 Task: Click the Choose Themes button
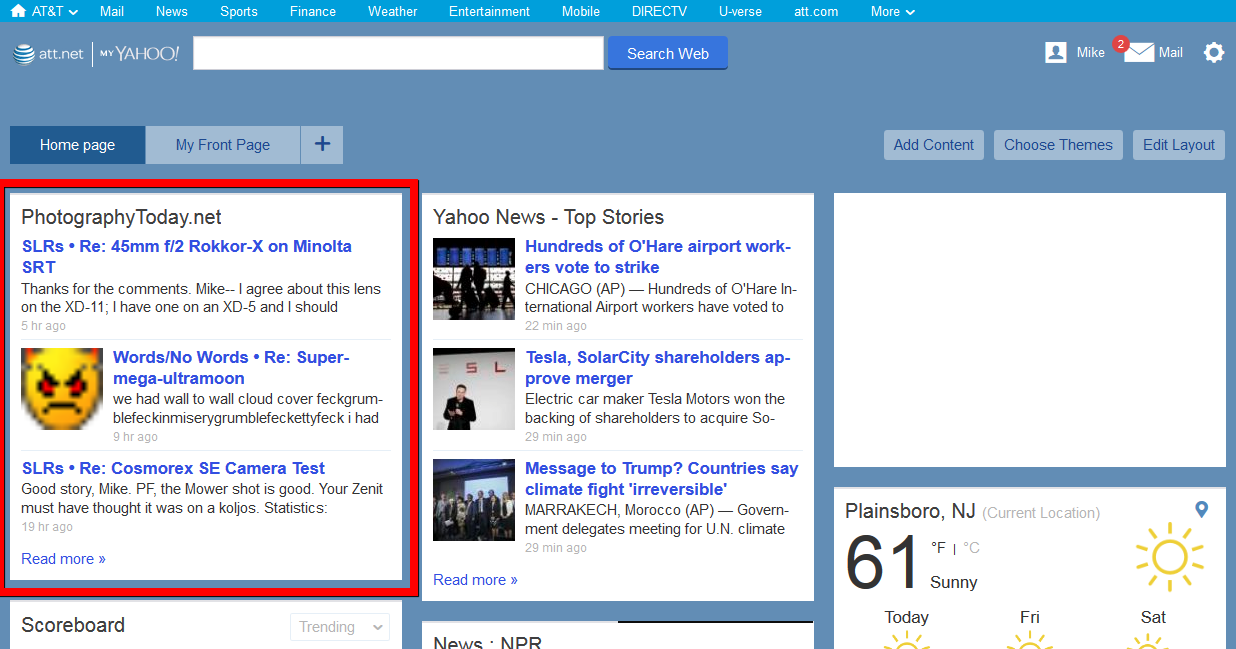[x=1058, y=145]
